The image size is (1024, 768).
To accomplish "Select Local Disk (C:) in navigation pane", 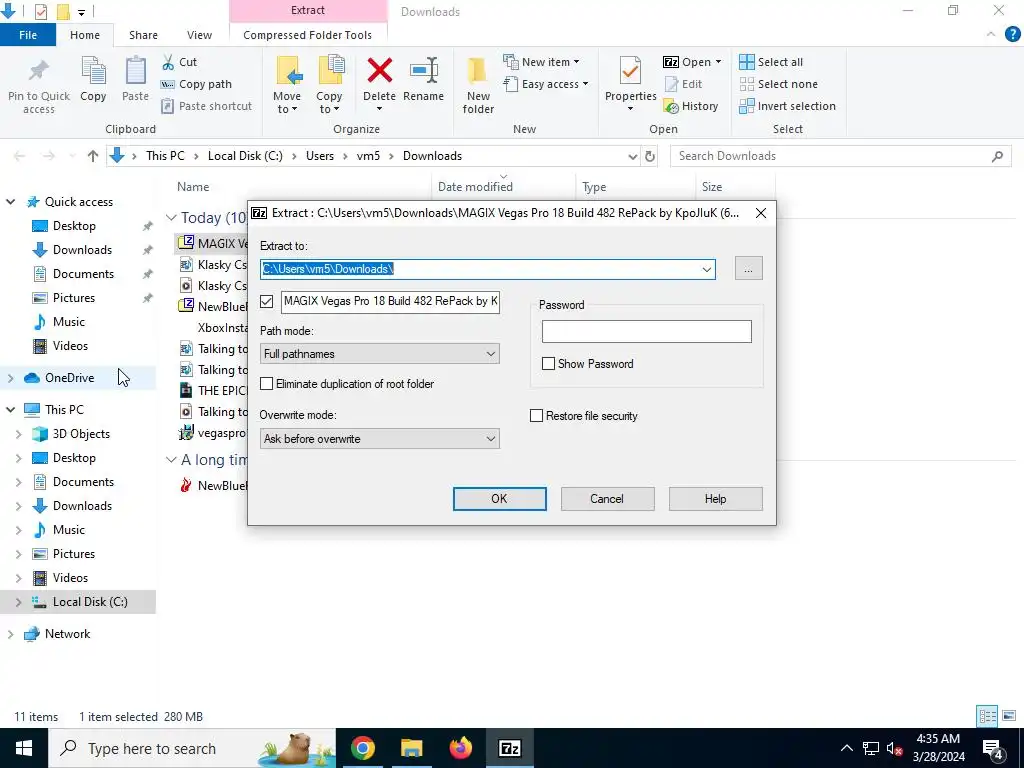I will [x=90, y=602].
